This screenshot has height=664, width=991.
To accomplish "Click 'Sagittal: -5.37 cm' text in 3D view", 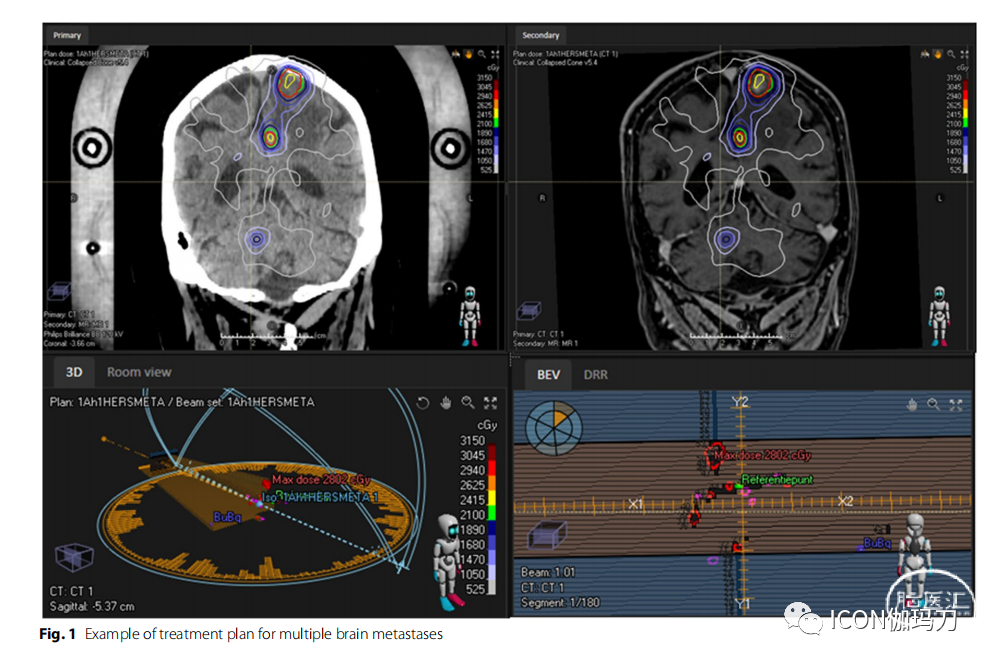I will tap(92, 606).
